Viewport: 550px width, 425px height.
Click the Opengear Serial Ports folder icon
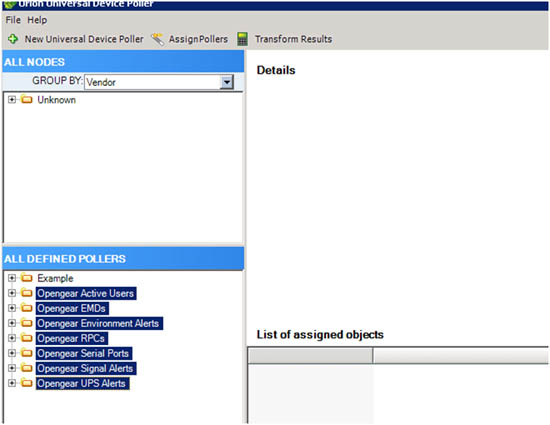pyautogui.click(x=27, y=353)
